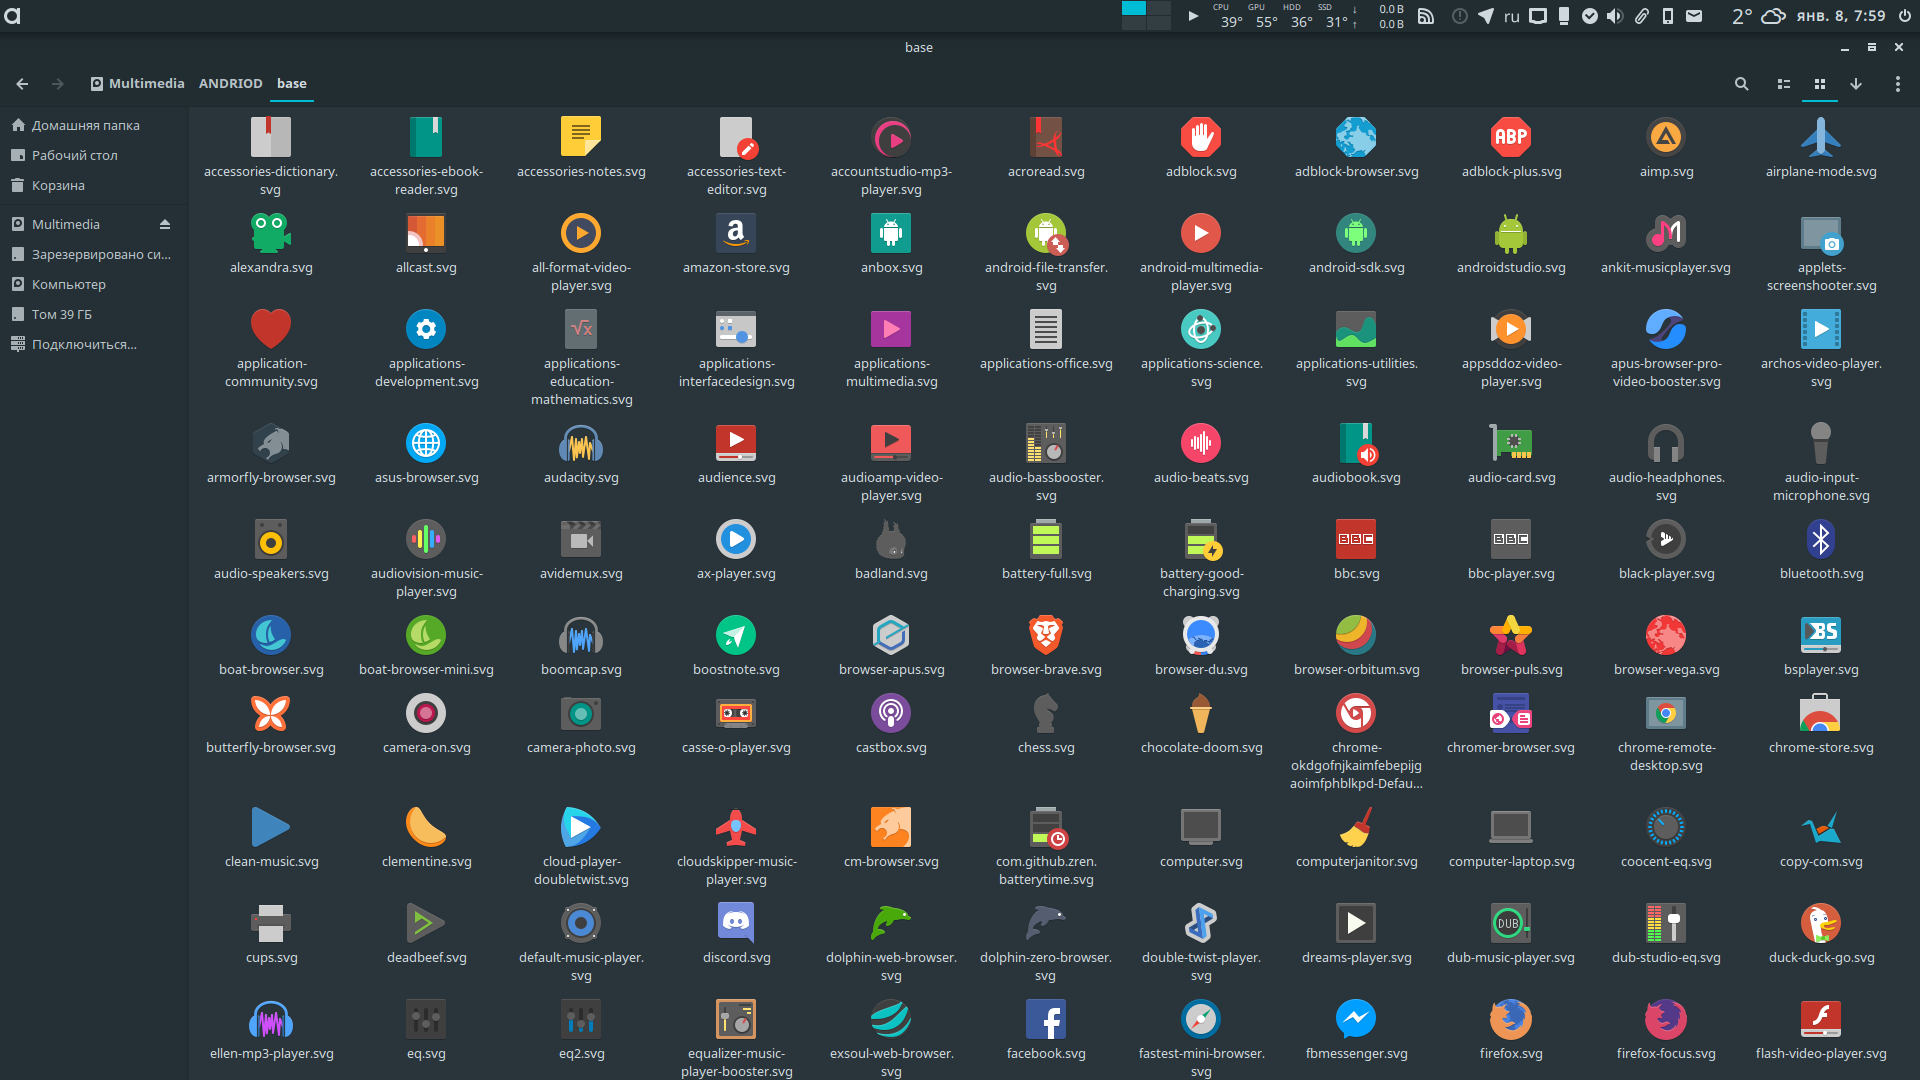Open the ru keyboard layout switcher

(1511, 16)
